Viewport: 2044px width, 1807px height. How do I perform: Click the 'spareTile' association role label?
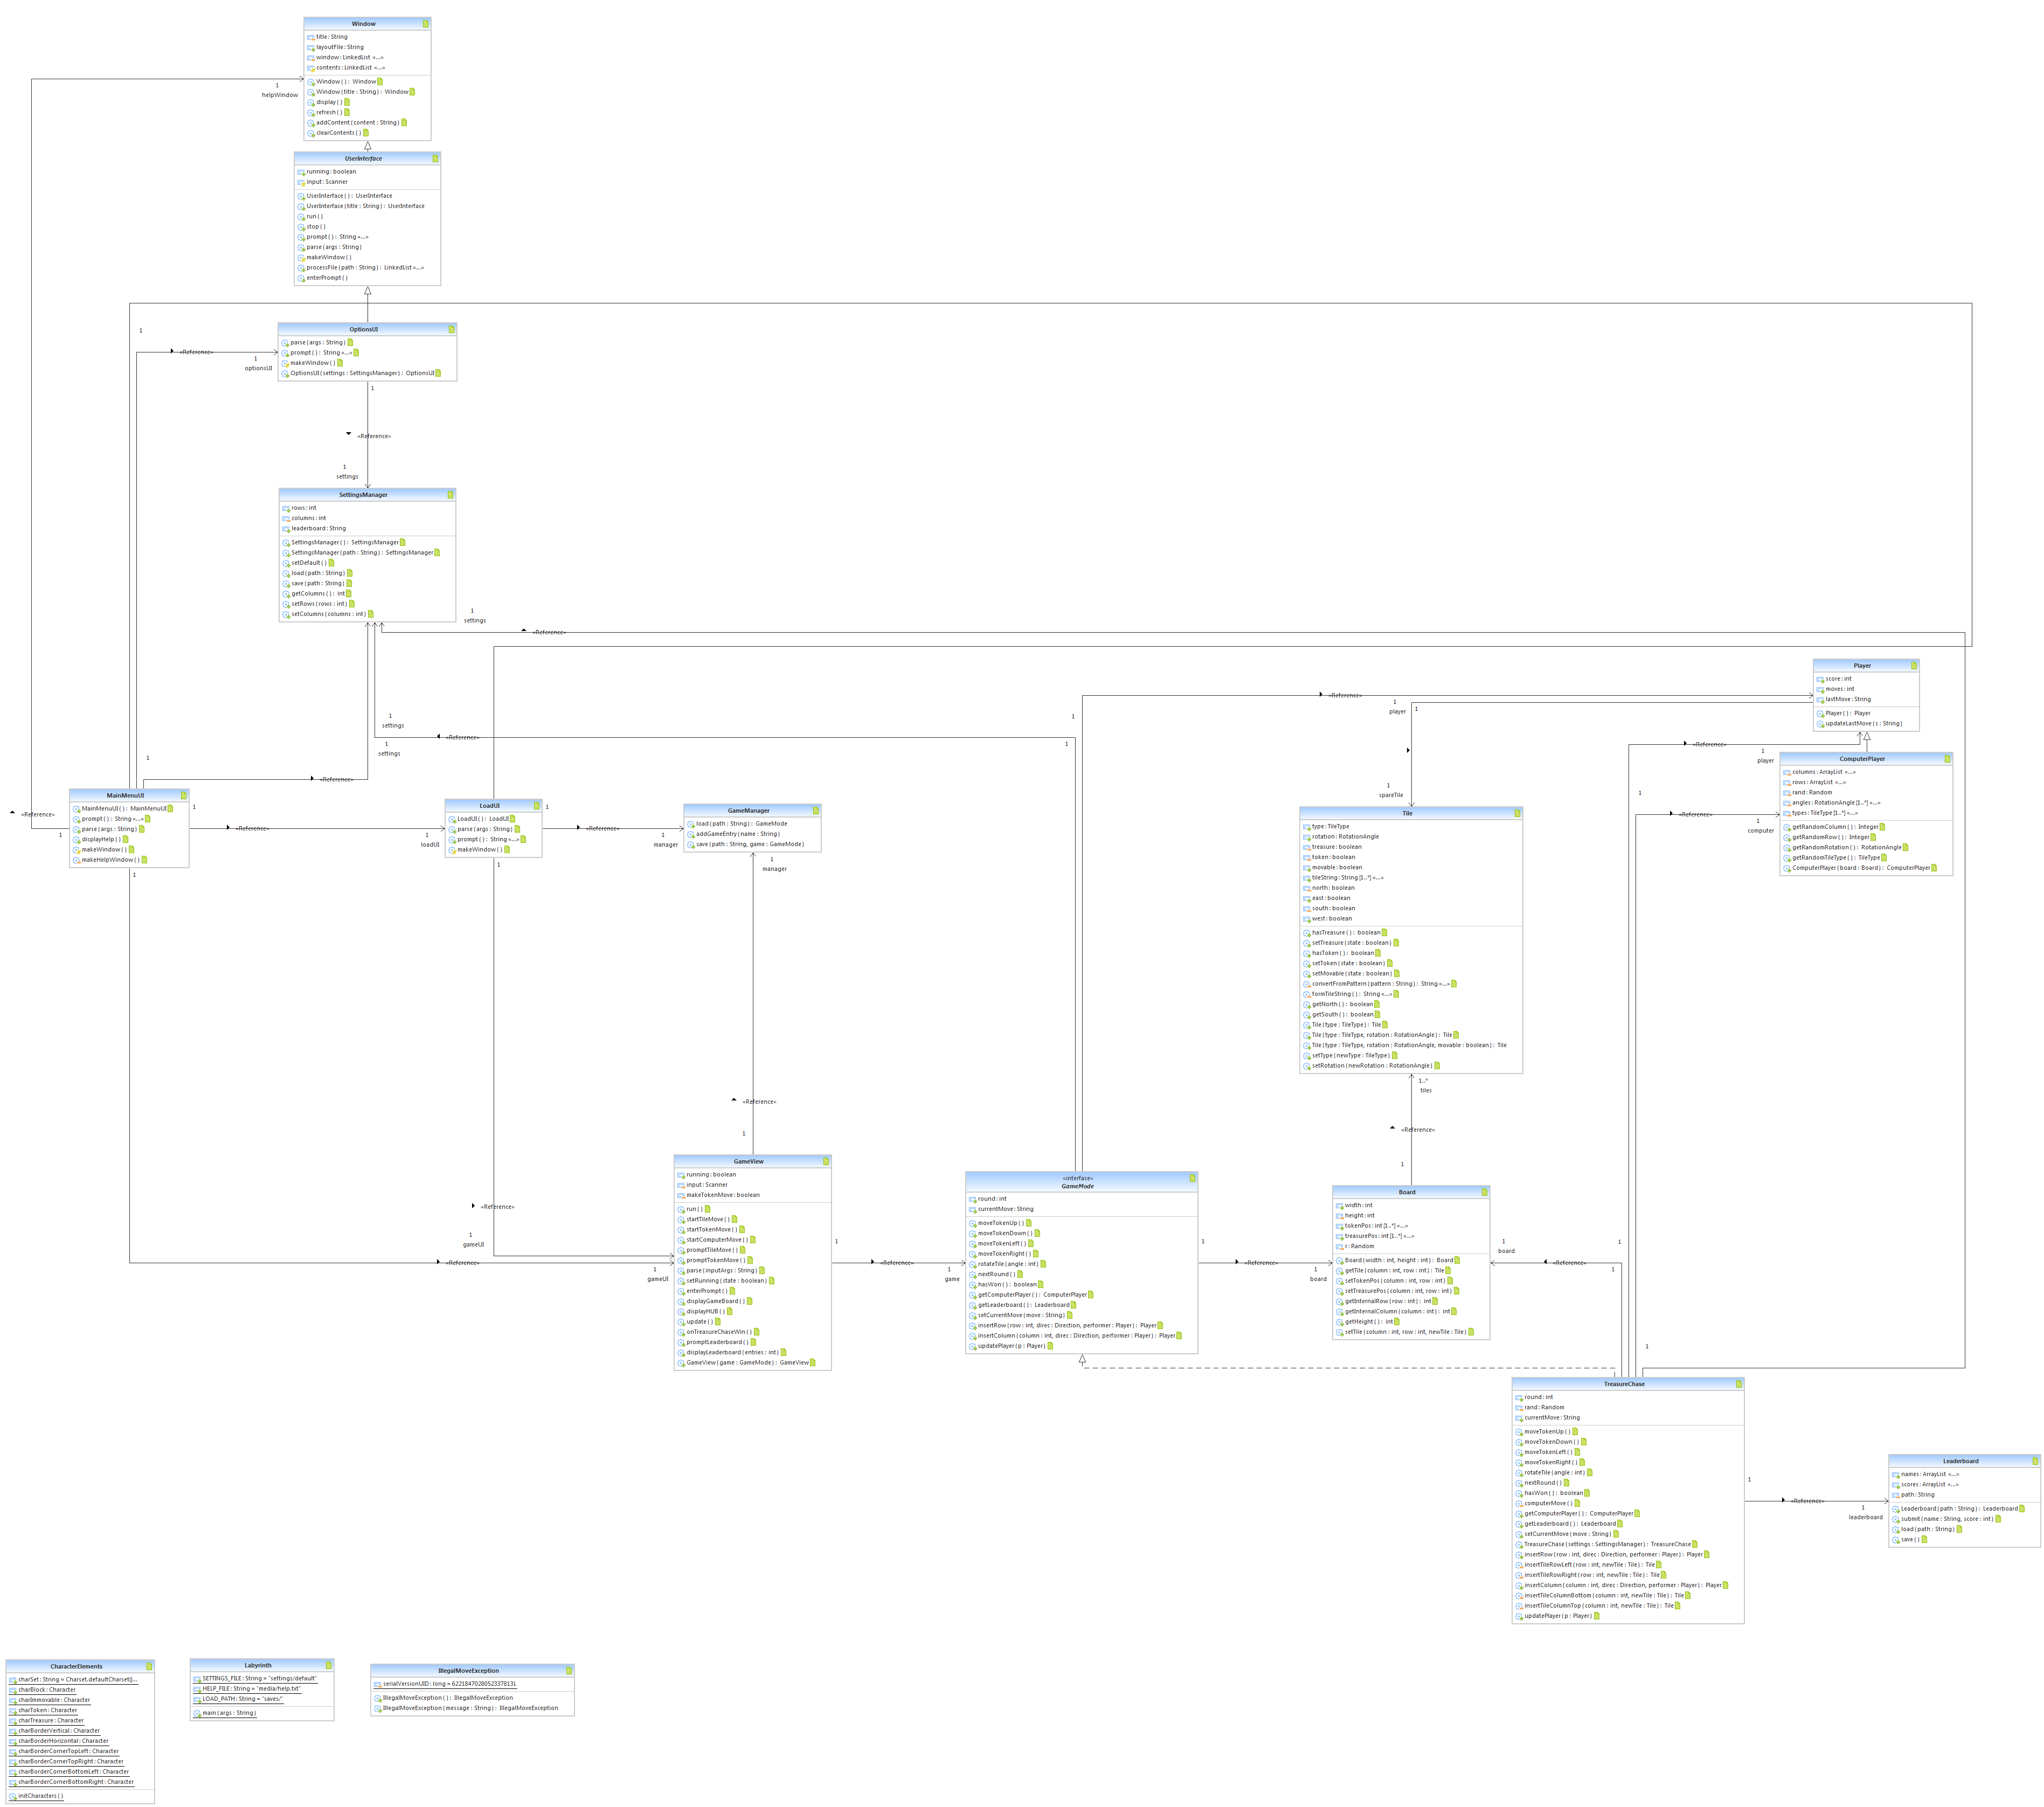[1391, 795]
